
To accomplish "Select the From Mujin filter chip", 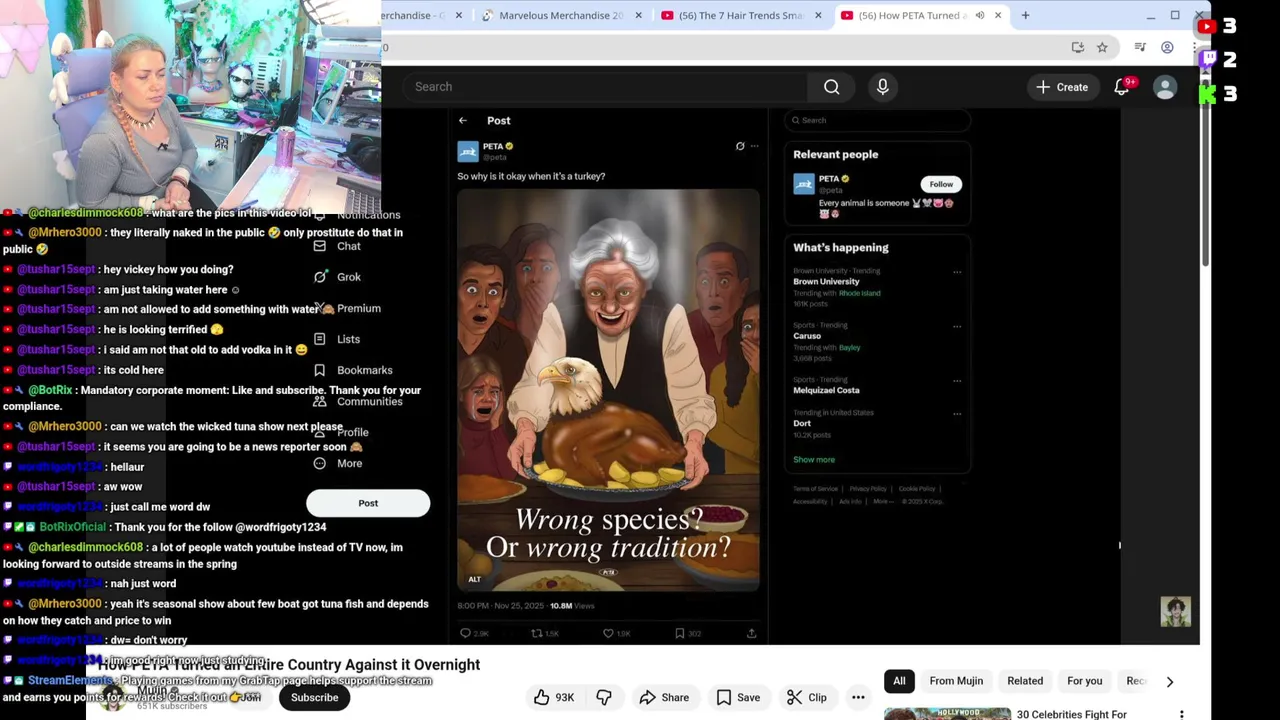I will click(956, 681).
